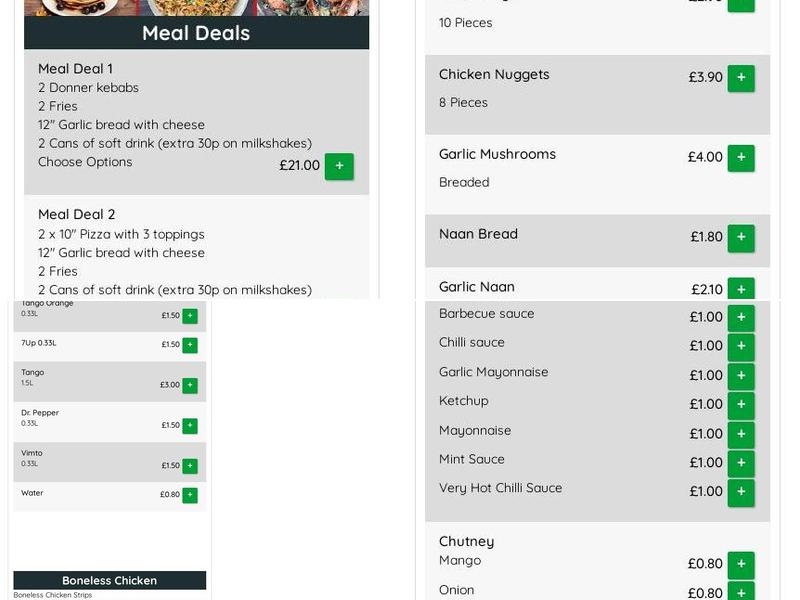Add Mango chutney to the order
Viewport: 800px width, 600px height.
[741, 564]
